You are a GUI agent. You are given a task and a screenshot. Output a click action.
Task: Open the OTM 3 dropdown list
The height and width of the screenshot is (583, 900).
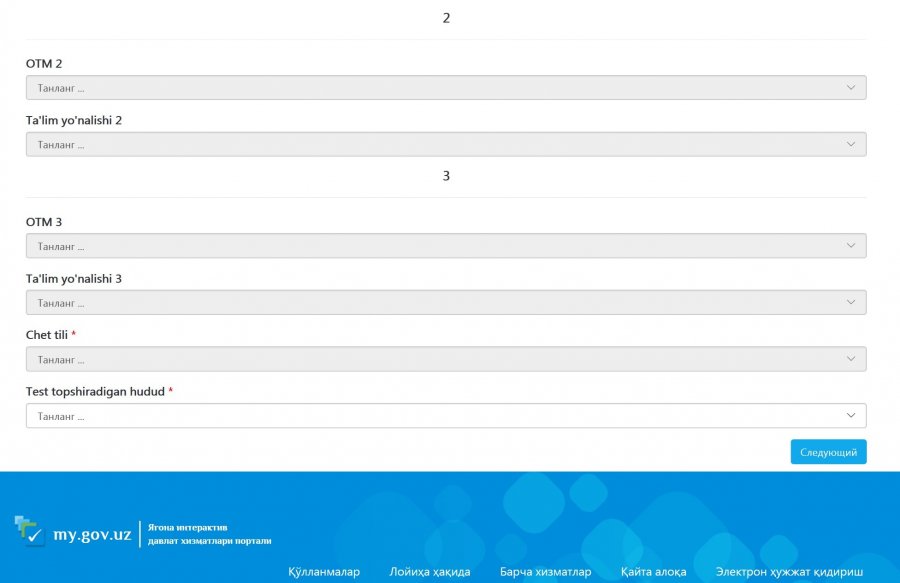click(x=445, y=246)
